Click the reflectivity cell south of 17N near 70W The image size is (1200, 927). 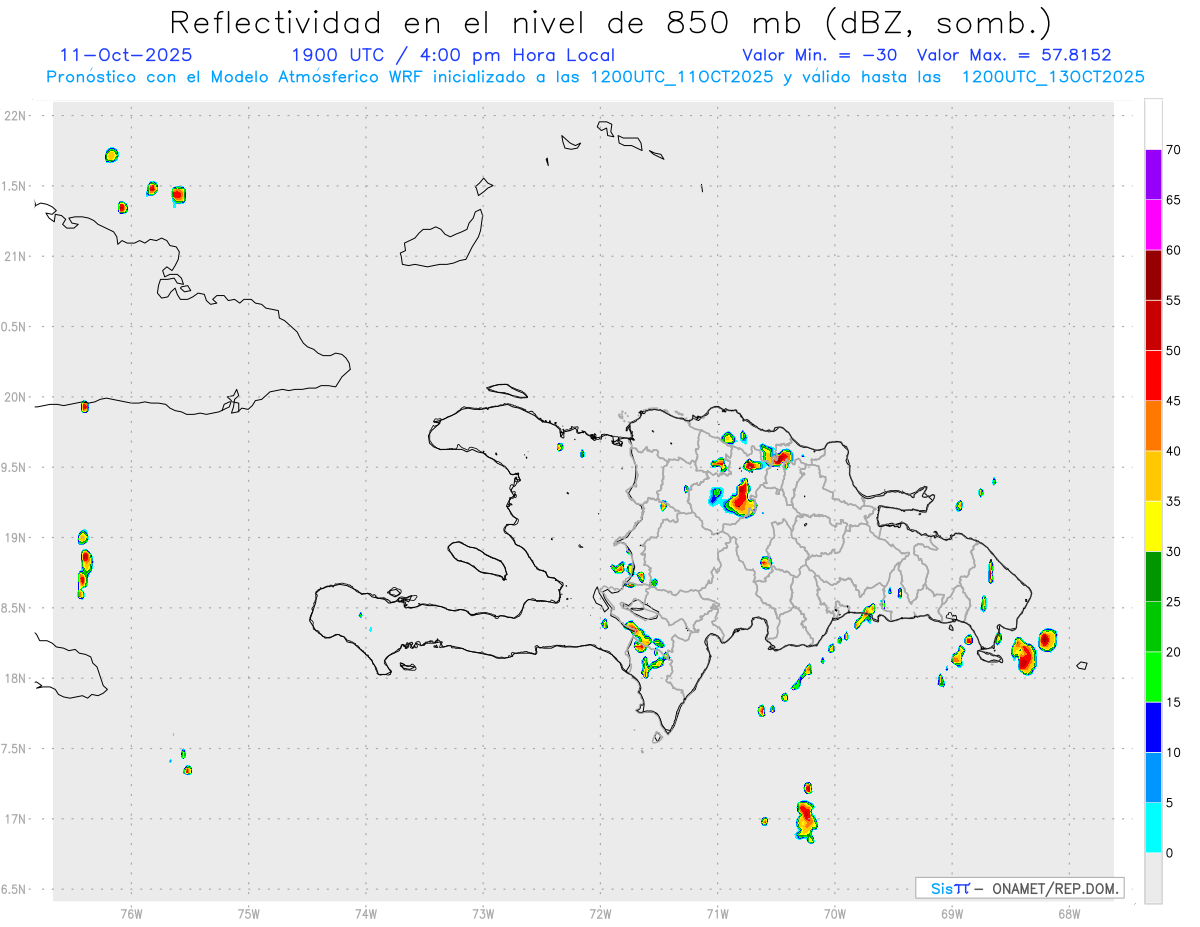click(x=806, y=821)
